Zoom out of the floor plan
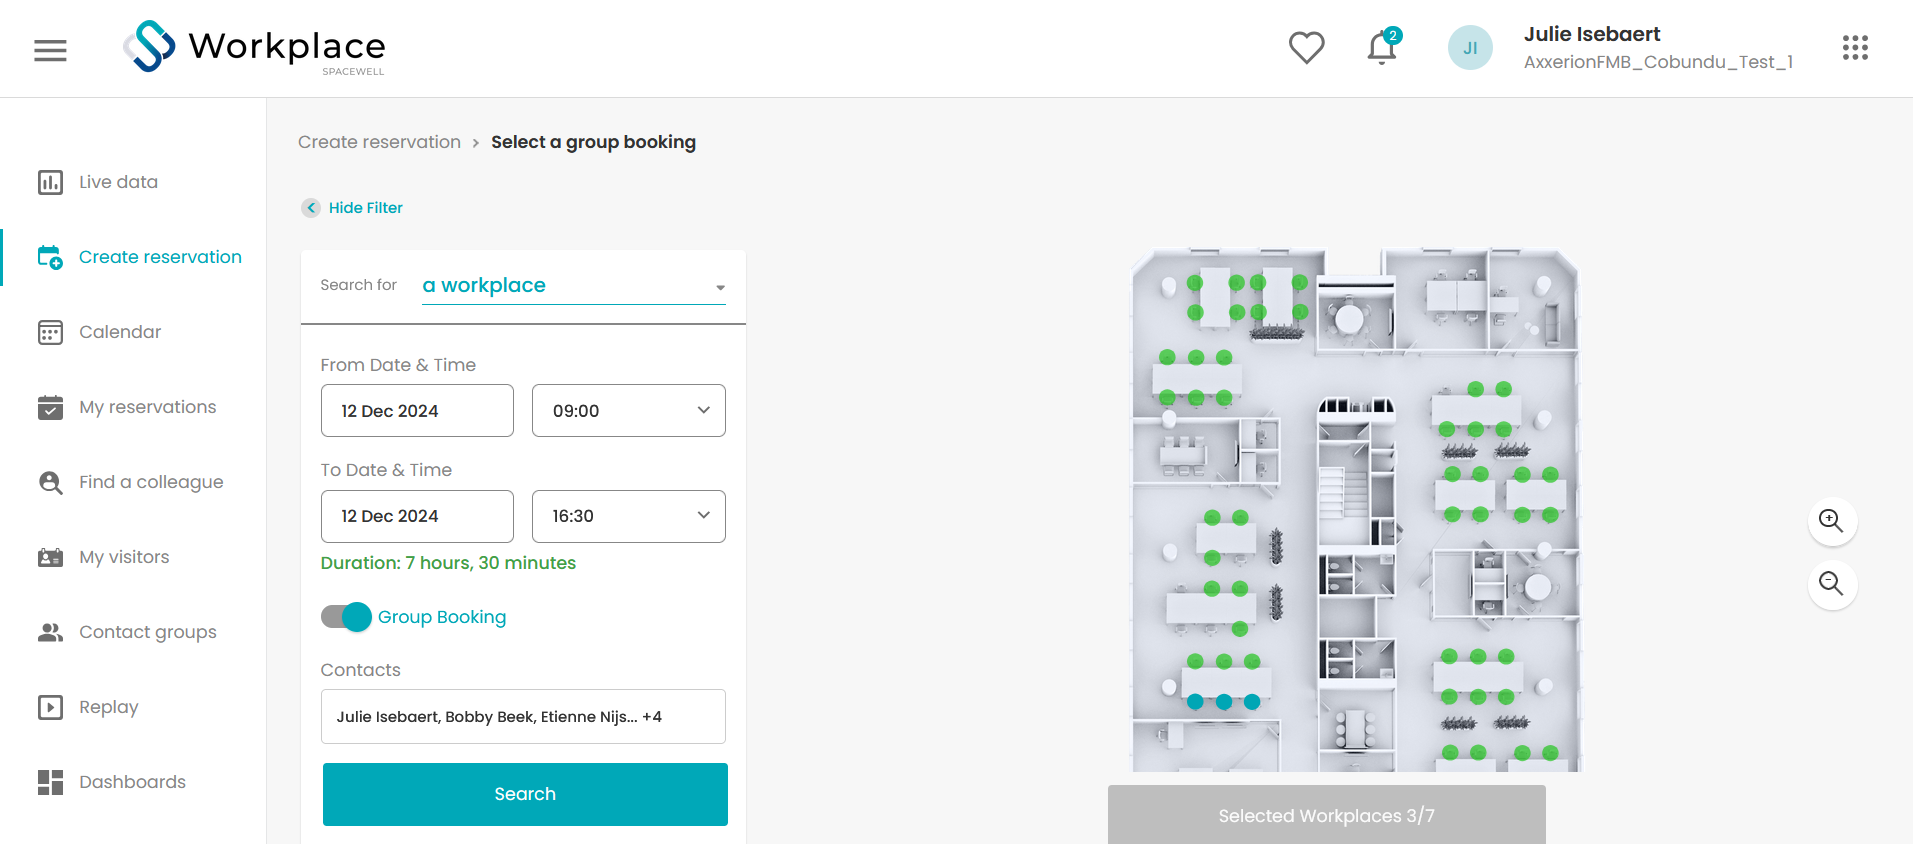 coord(1832,584)
